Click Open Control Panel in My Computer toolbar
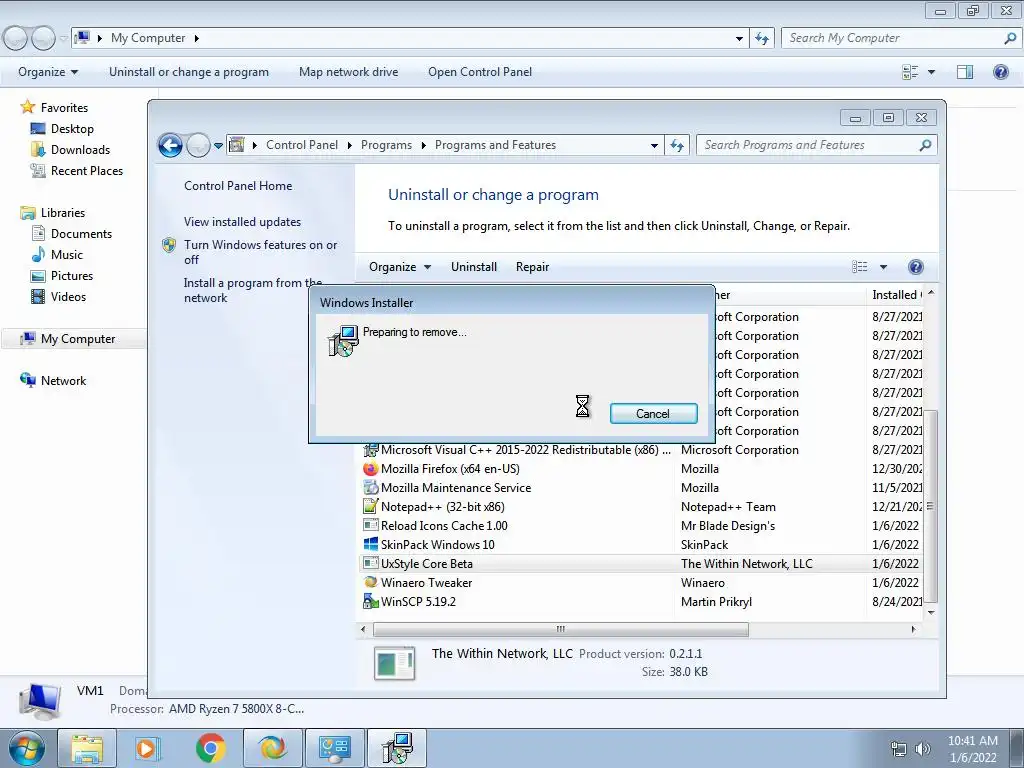 [x=480, y=72]
